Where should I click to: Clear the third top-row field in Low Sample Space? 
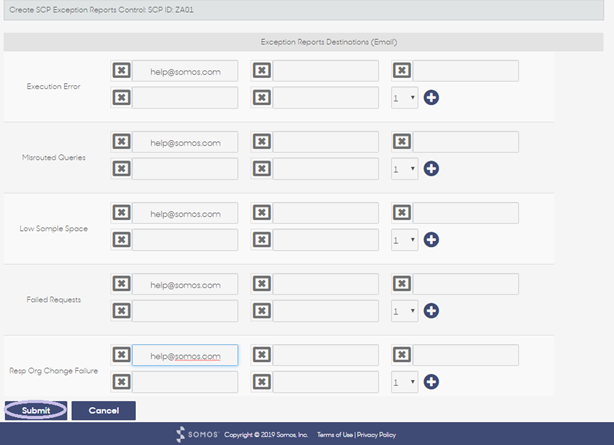point(402,213)
